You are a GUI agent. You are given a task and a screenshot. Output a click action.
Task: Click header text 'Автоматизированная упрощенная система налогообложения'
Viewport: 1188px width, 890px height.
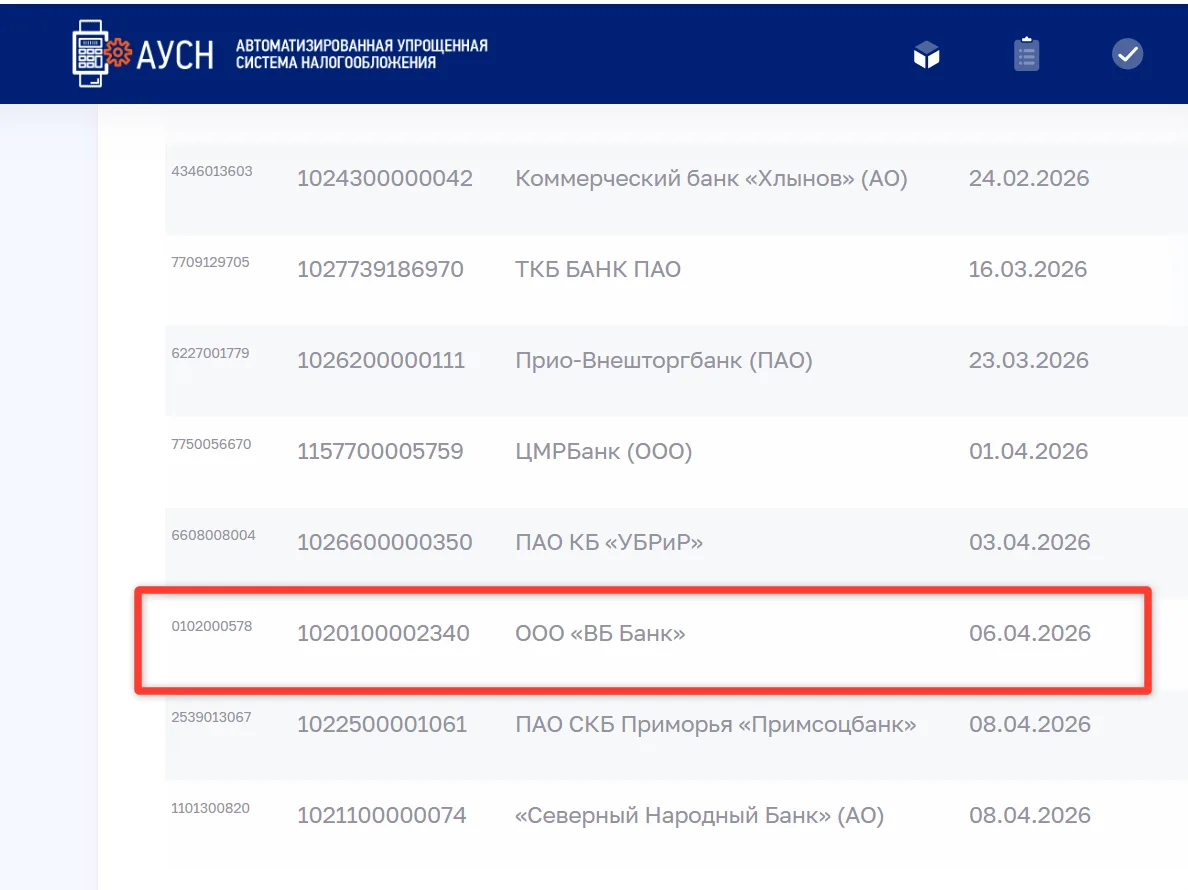[361, 54]
